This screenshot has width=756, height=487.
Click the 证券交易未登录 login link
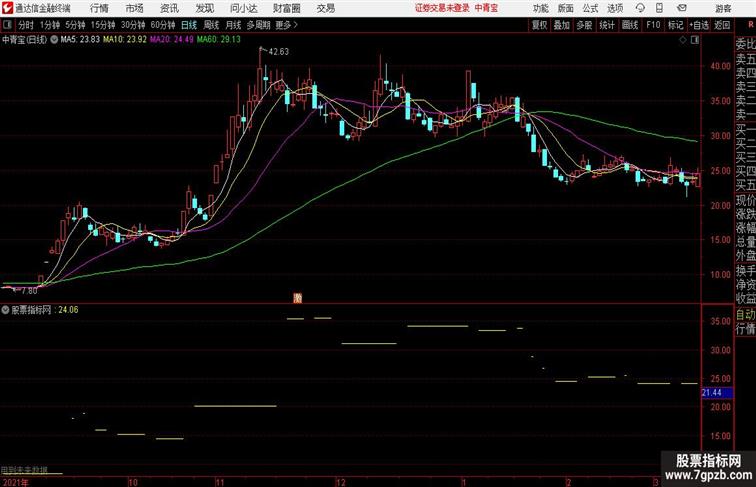click(x=442, y=8)
